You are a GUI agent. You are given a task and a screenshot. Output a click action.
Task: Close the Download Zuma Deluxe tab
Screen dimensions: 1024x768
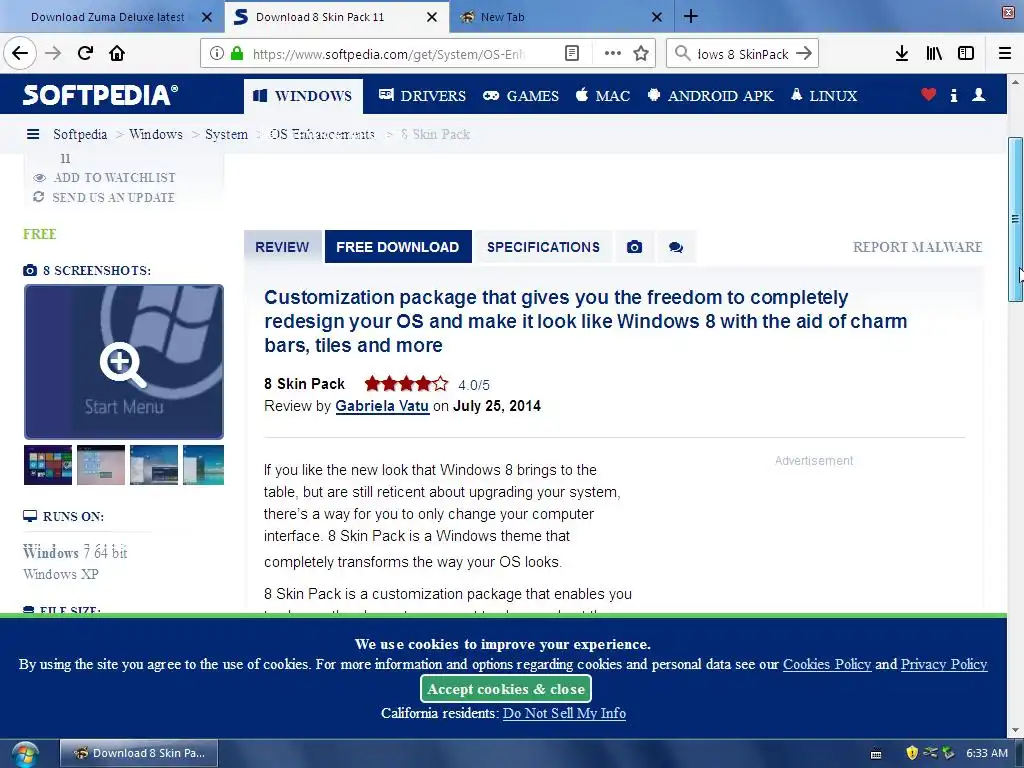tap(206, 17)
